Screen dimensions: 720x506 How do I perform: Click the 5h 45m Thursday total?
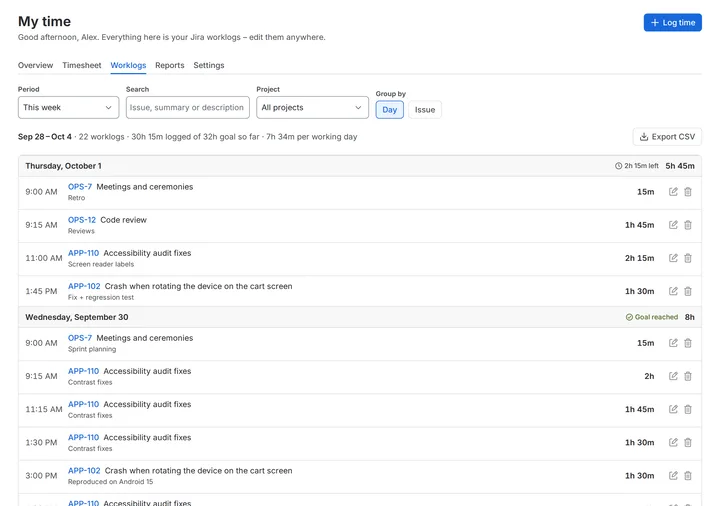(680, 166)
